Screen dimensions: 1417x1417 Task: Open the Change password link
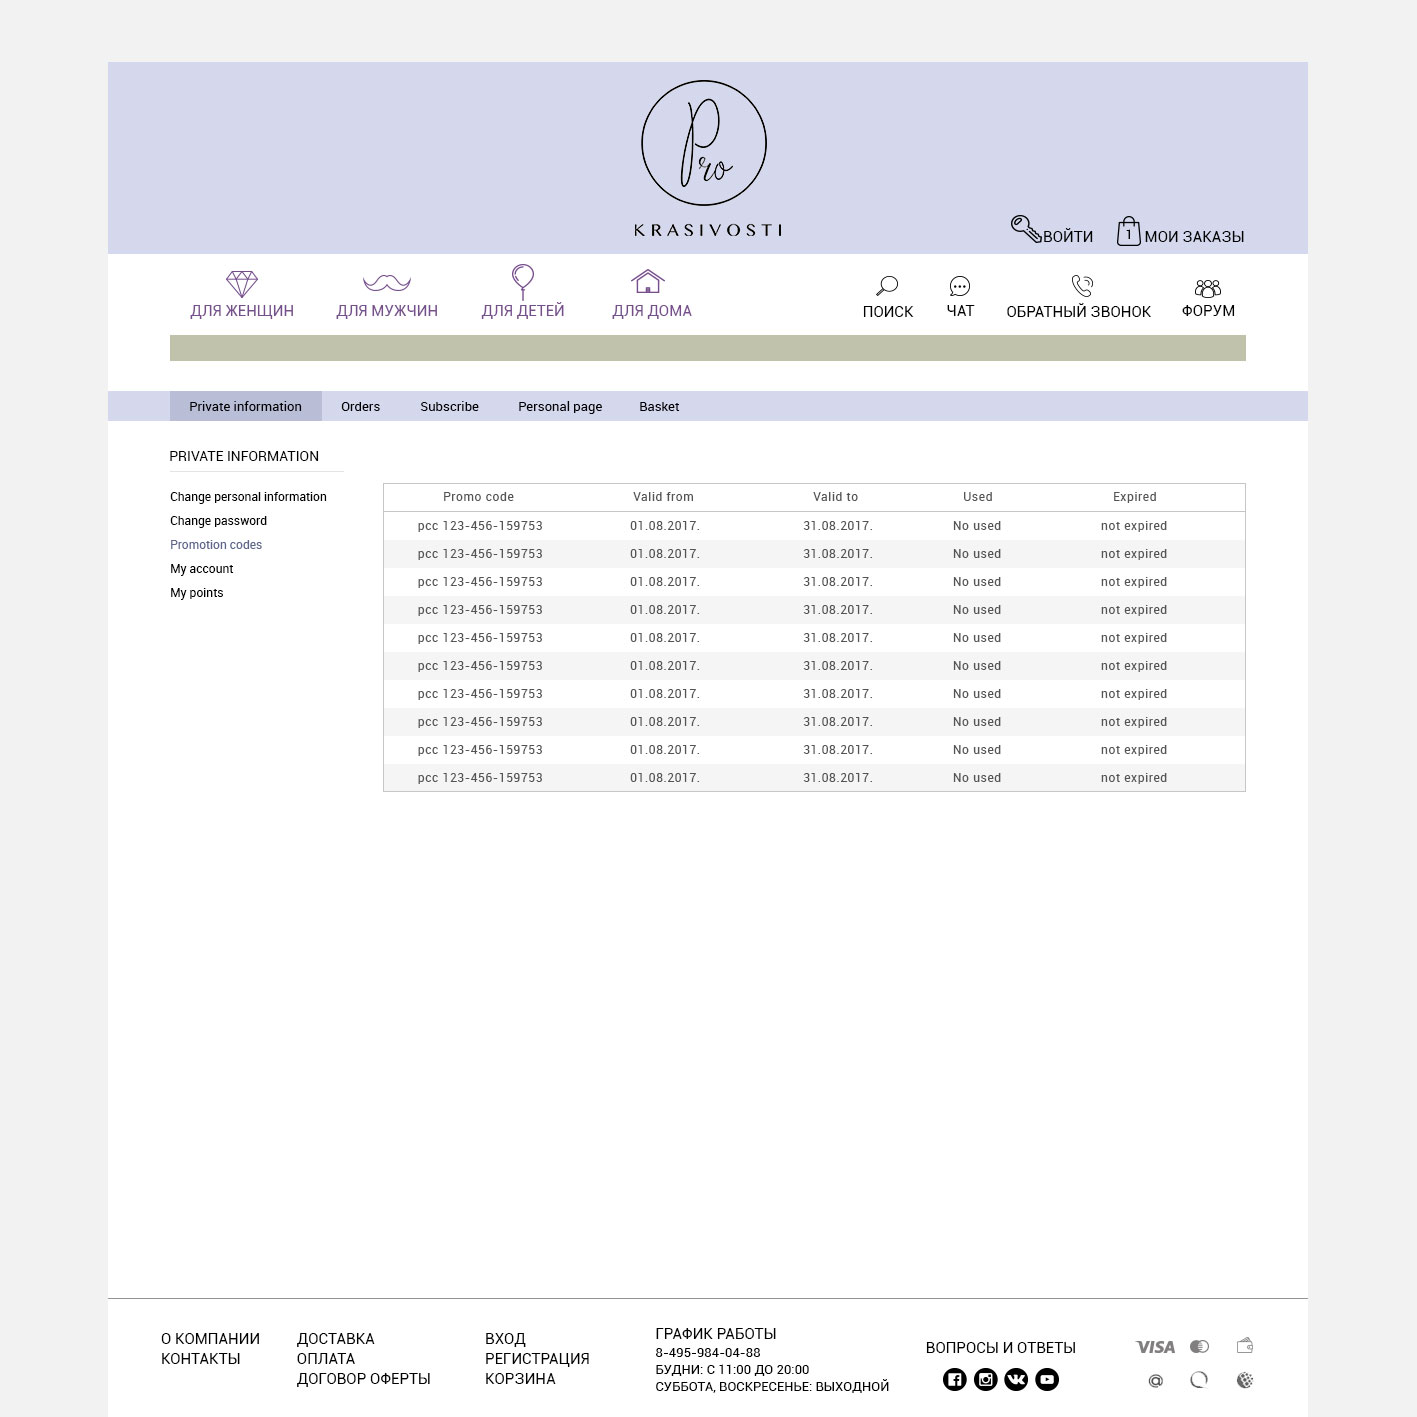(218, 521)
